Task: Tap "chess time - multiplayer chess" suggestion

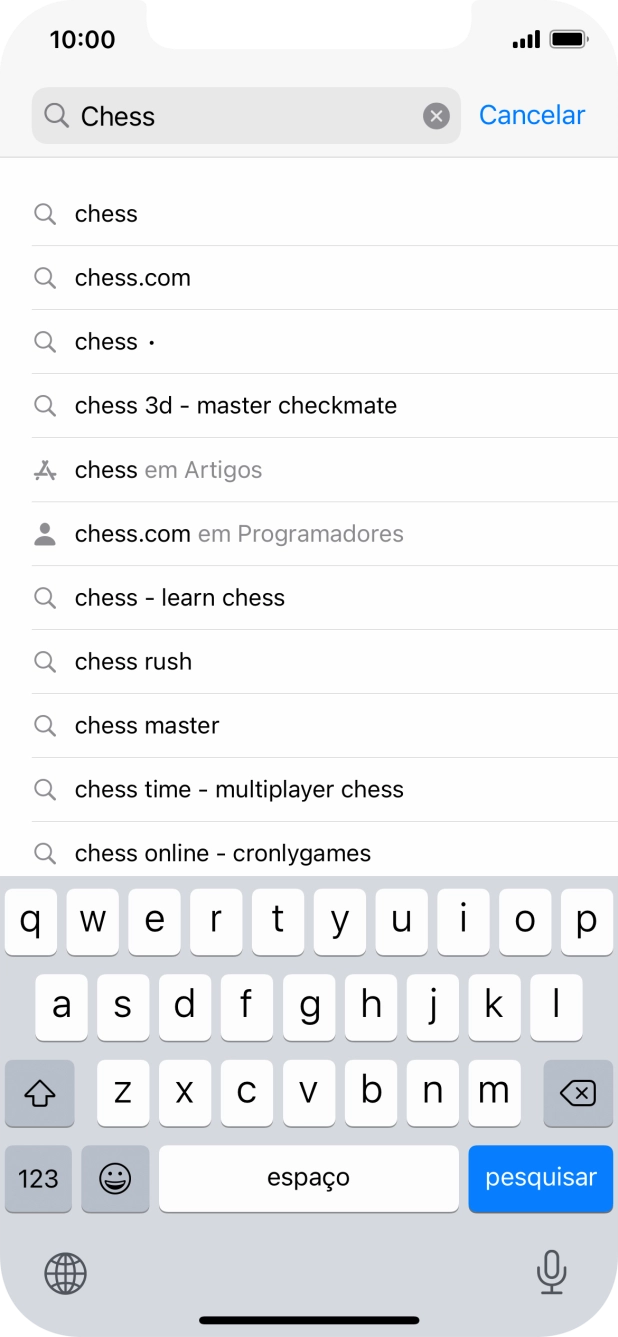Action: click(239, 790)
